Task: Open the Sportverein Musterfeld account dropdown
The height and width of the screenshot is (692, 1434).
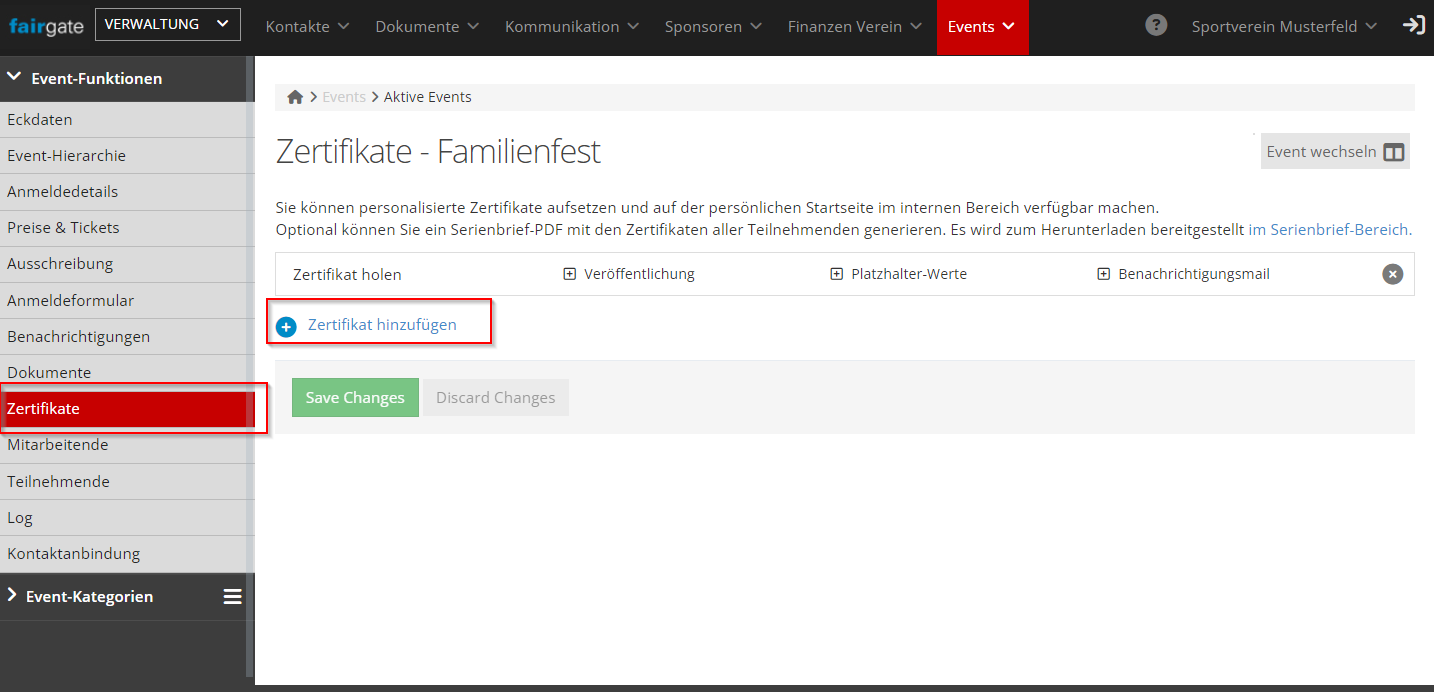Action: coord(1283,27)
